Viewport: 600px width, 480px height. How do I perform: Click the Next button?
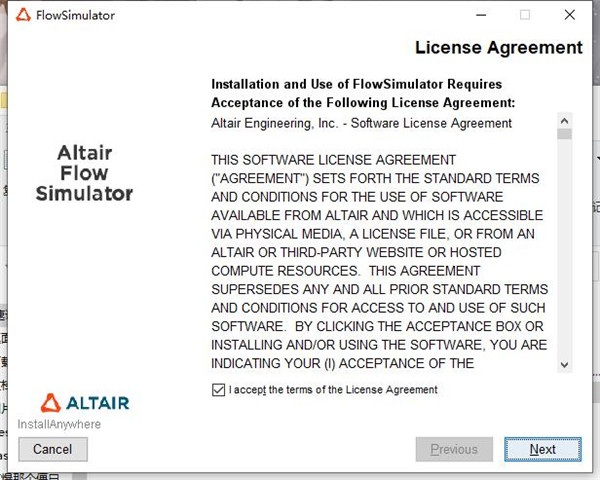pos(543,449)
